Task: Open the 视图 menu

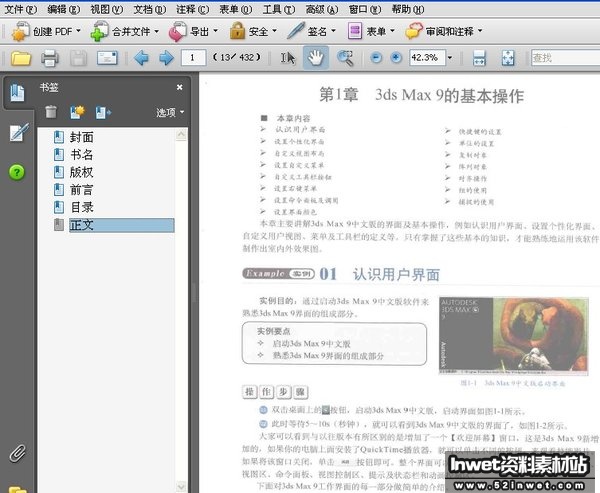Action: coord(106,9)
